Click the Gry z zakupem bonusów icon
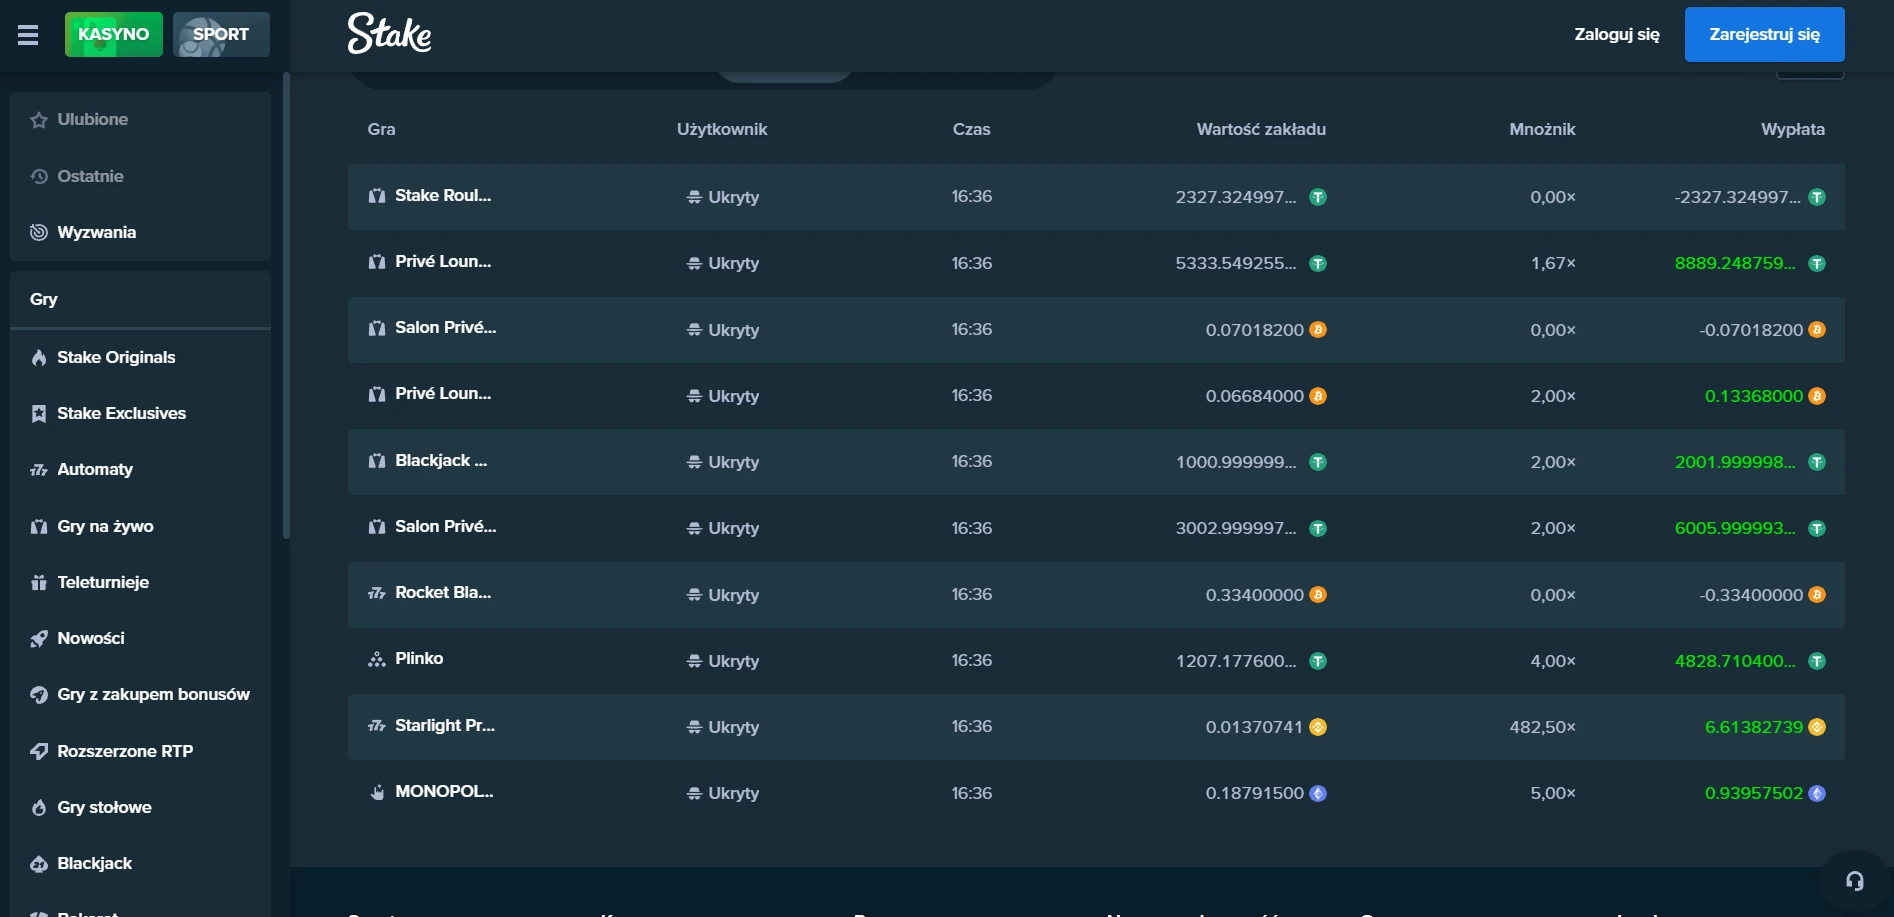Image resolution: width=1894 pixels, height=917 pixels. [x=39, y=694]
